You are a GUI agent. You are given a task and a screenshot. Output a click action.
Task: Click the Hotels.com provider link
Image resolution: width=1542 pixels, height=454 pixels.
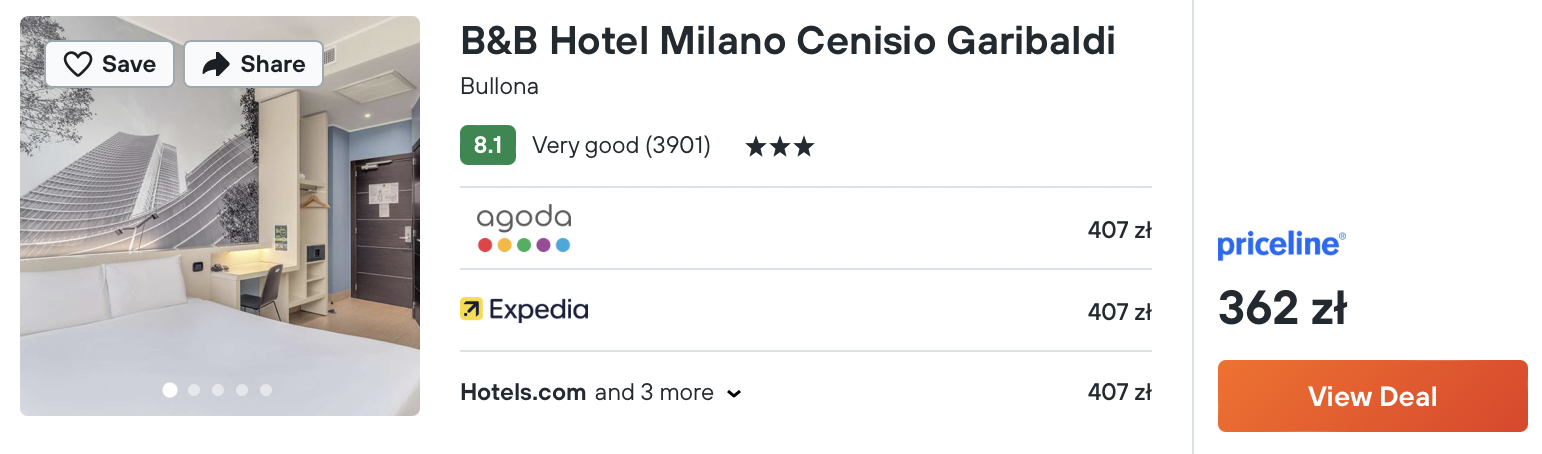[x=523, y=392]
